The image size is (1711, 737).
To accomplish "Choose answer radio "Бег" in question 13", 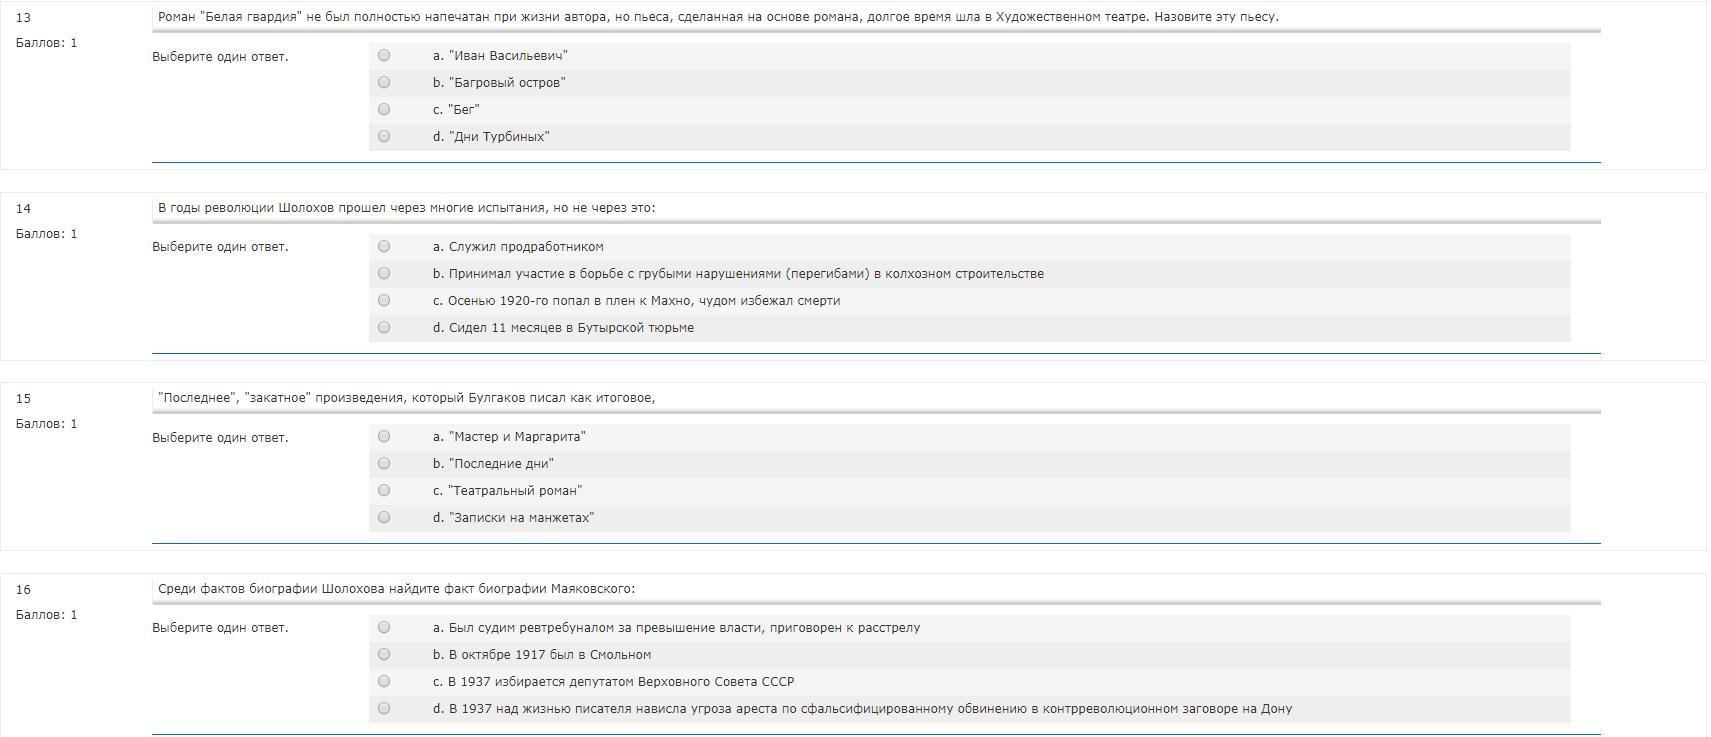I will coord(384,110).
